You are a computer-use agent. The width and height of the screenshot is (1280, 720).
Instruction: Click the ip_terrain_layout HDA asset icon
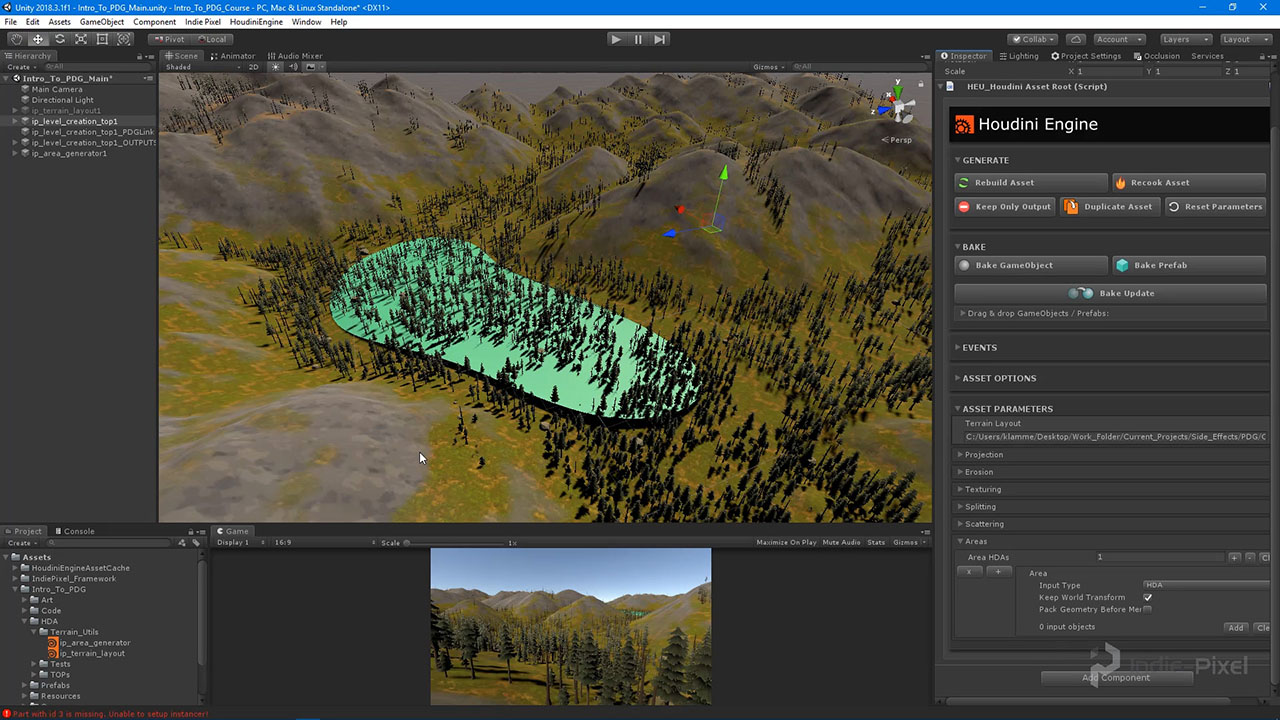click(53, 653)
